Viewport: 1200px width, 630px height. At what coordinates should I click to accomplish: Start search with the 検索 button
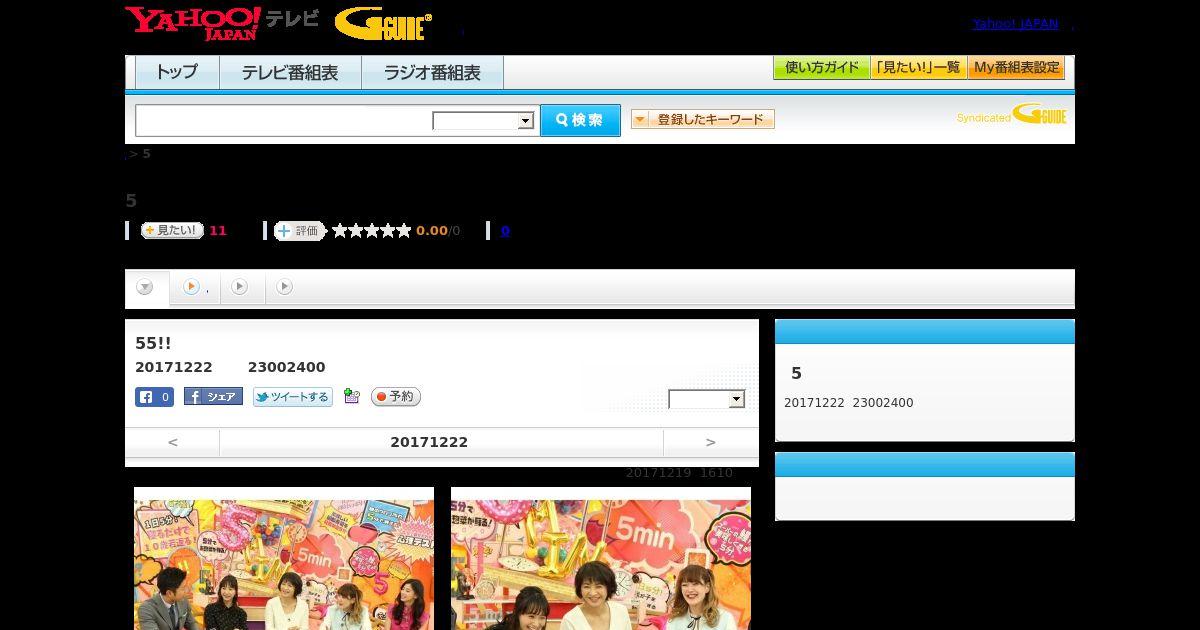(580, 120)
